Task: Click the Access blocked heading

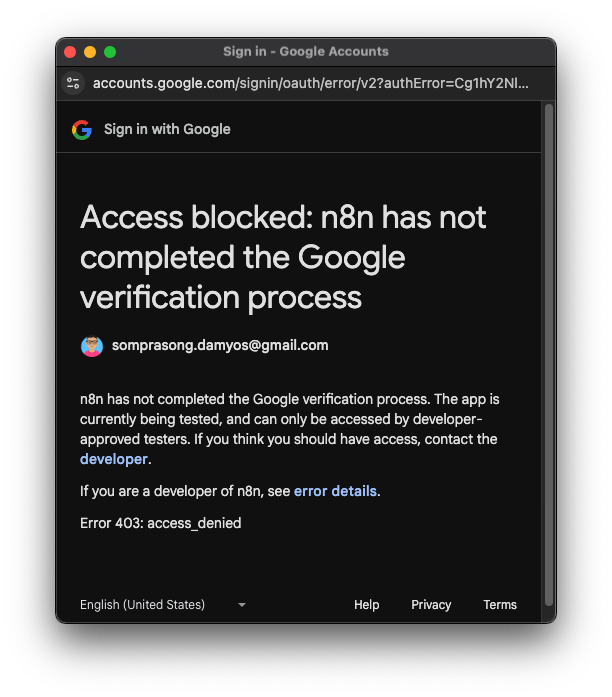Action: (283, 257)
